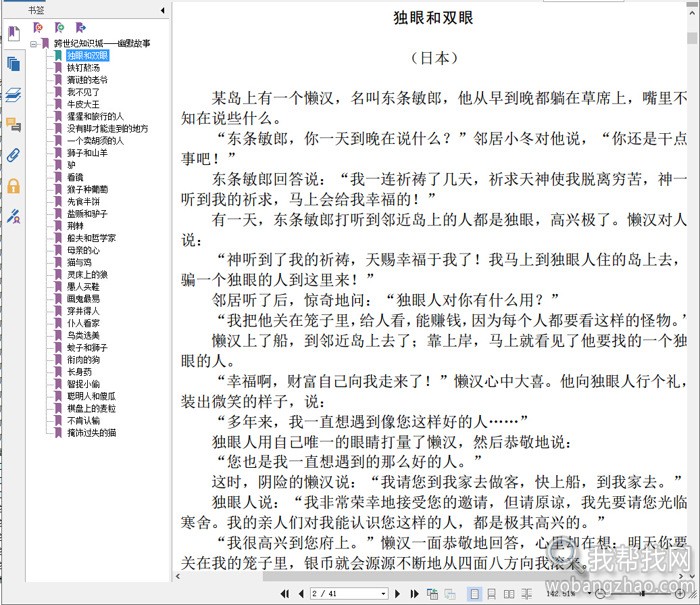
Task: Collapse the bookmarks panel with the arrow
Action: pos(162,10)
